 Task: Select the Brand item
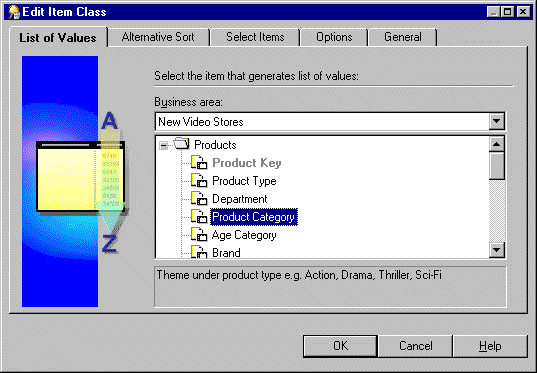click(226, 253)
